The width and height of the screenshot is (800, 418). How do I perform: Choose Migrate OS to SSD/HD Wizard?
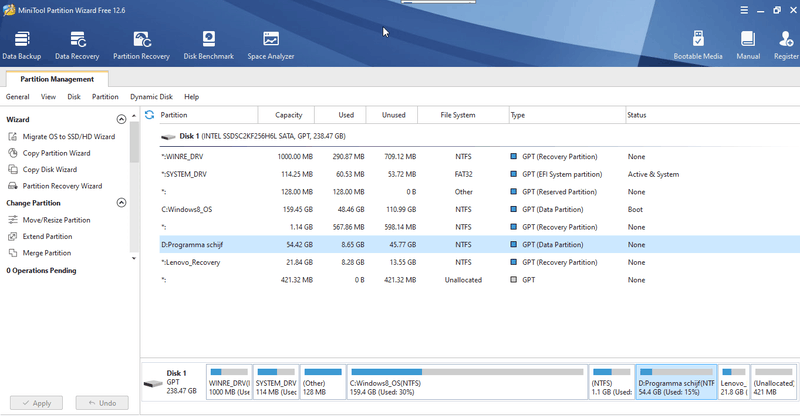pos(69,136)
